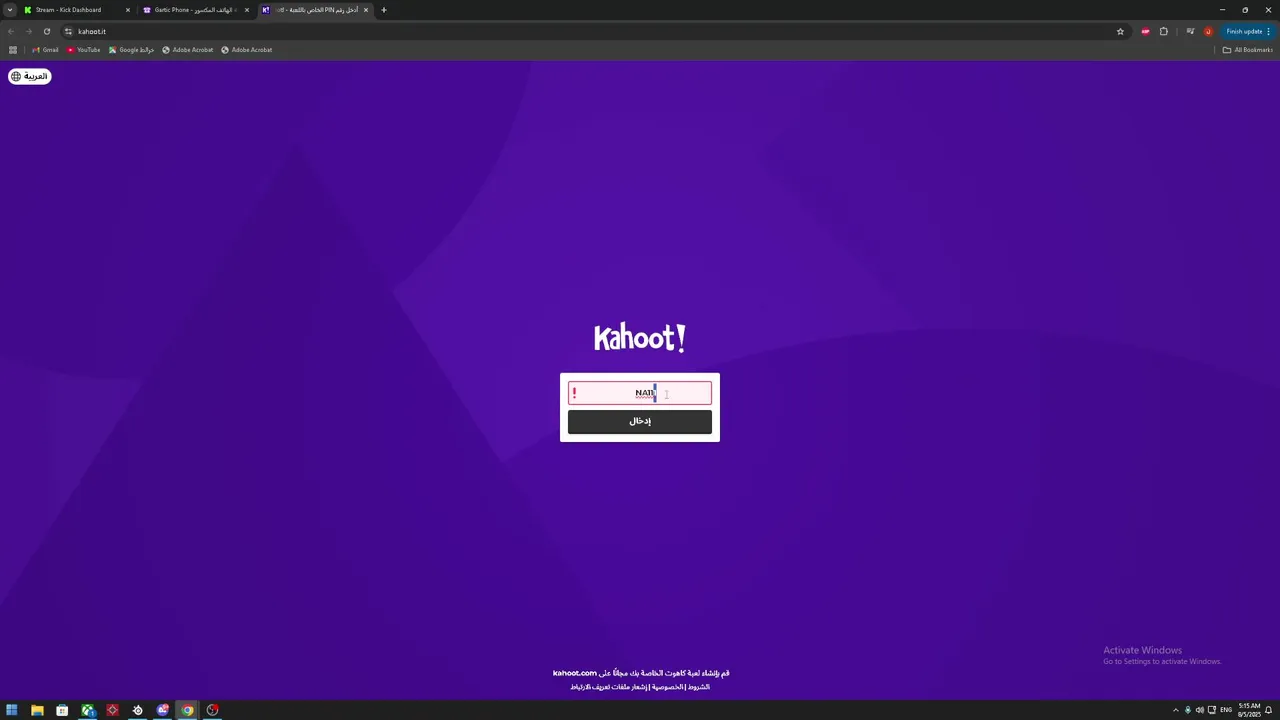Viewport: 1280px width, 720px height.
Task: Click the Finish update button
Action: point(1248,31)
